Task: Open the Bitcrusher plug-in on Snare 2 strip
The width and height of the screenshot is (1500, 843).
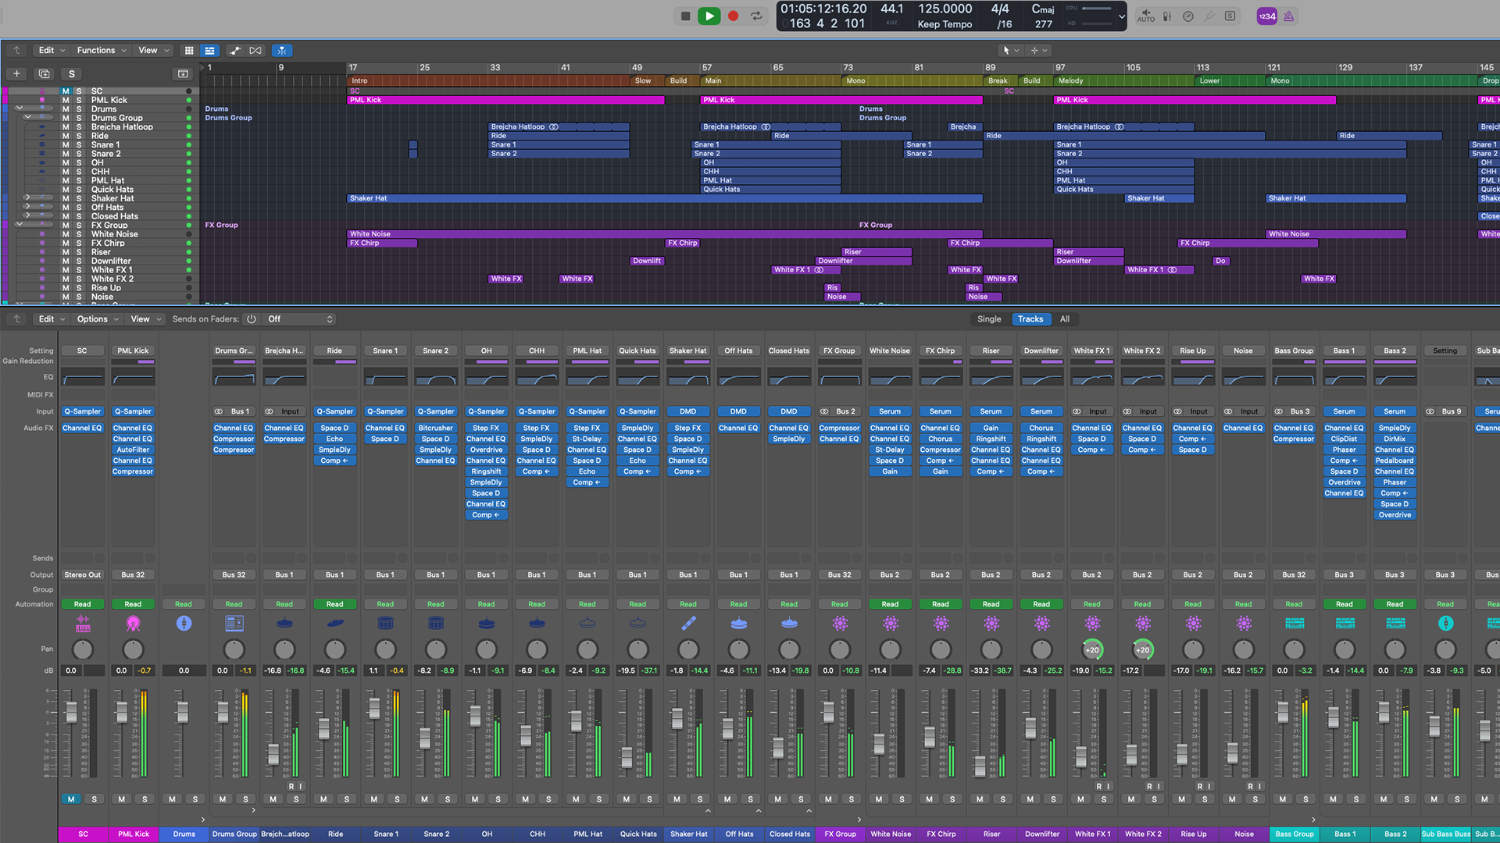Action: click(x=435, y=428)
